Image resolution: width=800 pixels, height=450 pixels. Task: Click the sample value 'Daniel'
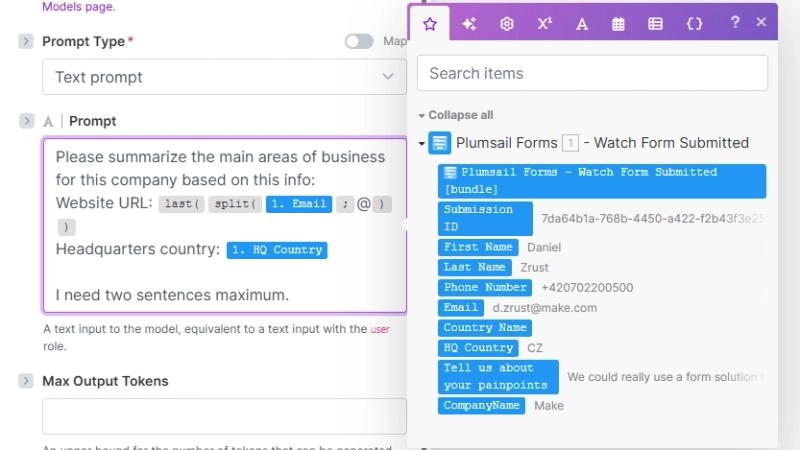point(544,247)
